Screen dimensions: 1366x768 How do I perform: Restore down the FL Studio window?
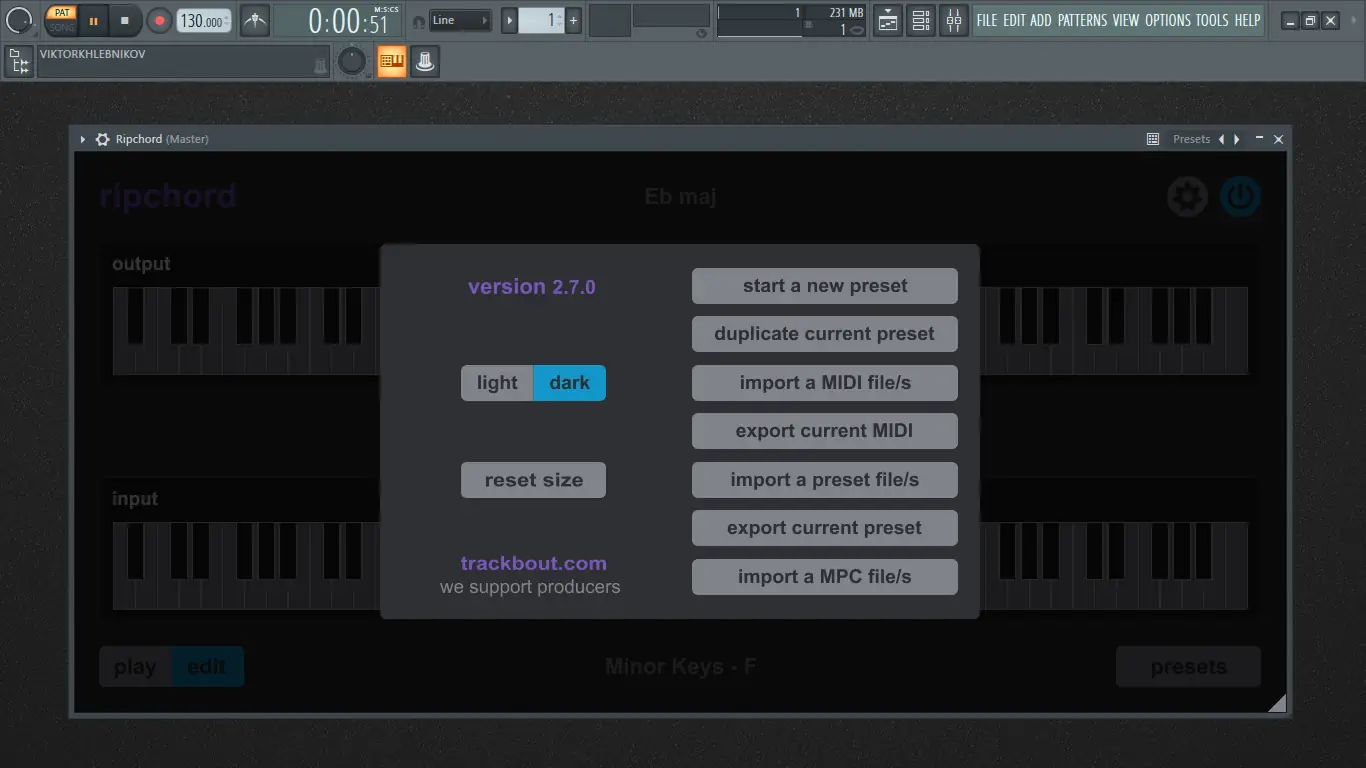pyautogui.click(x=1310, y=20)
